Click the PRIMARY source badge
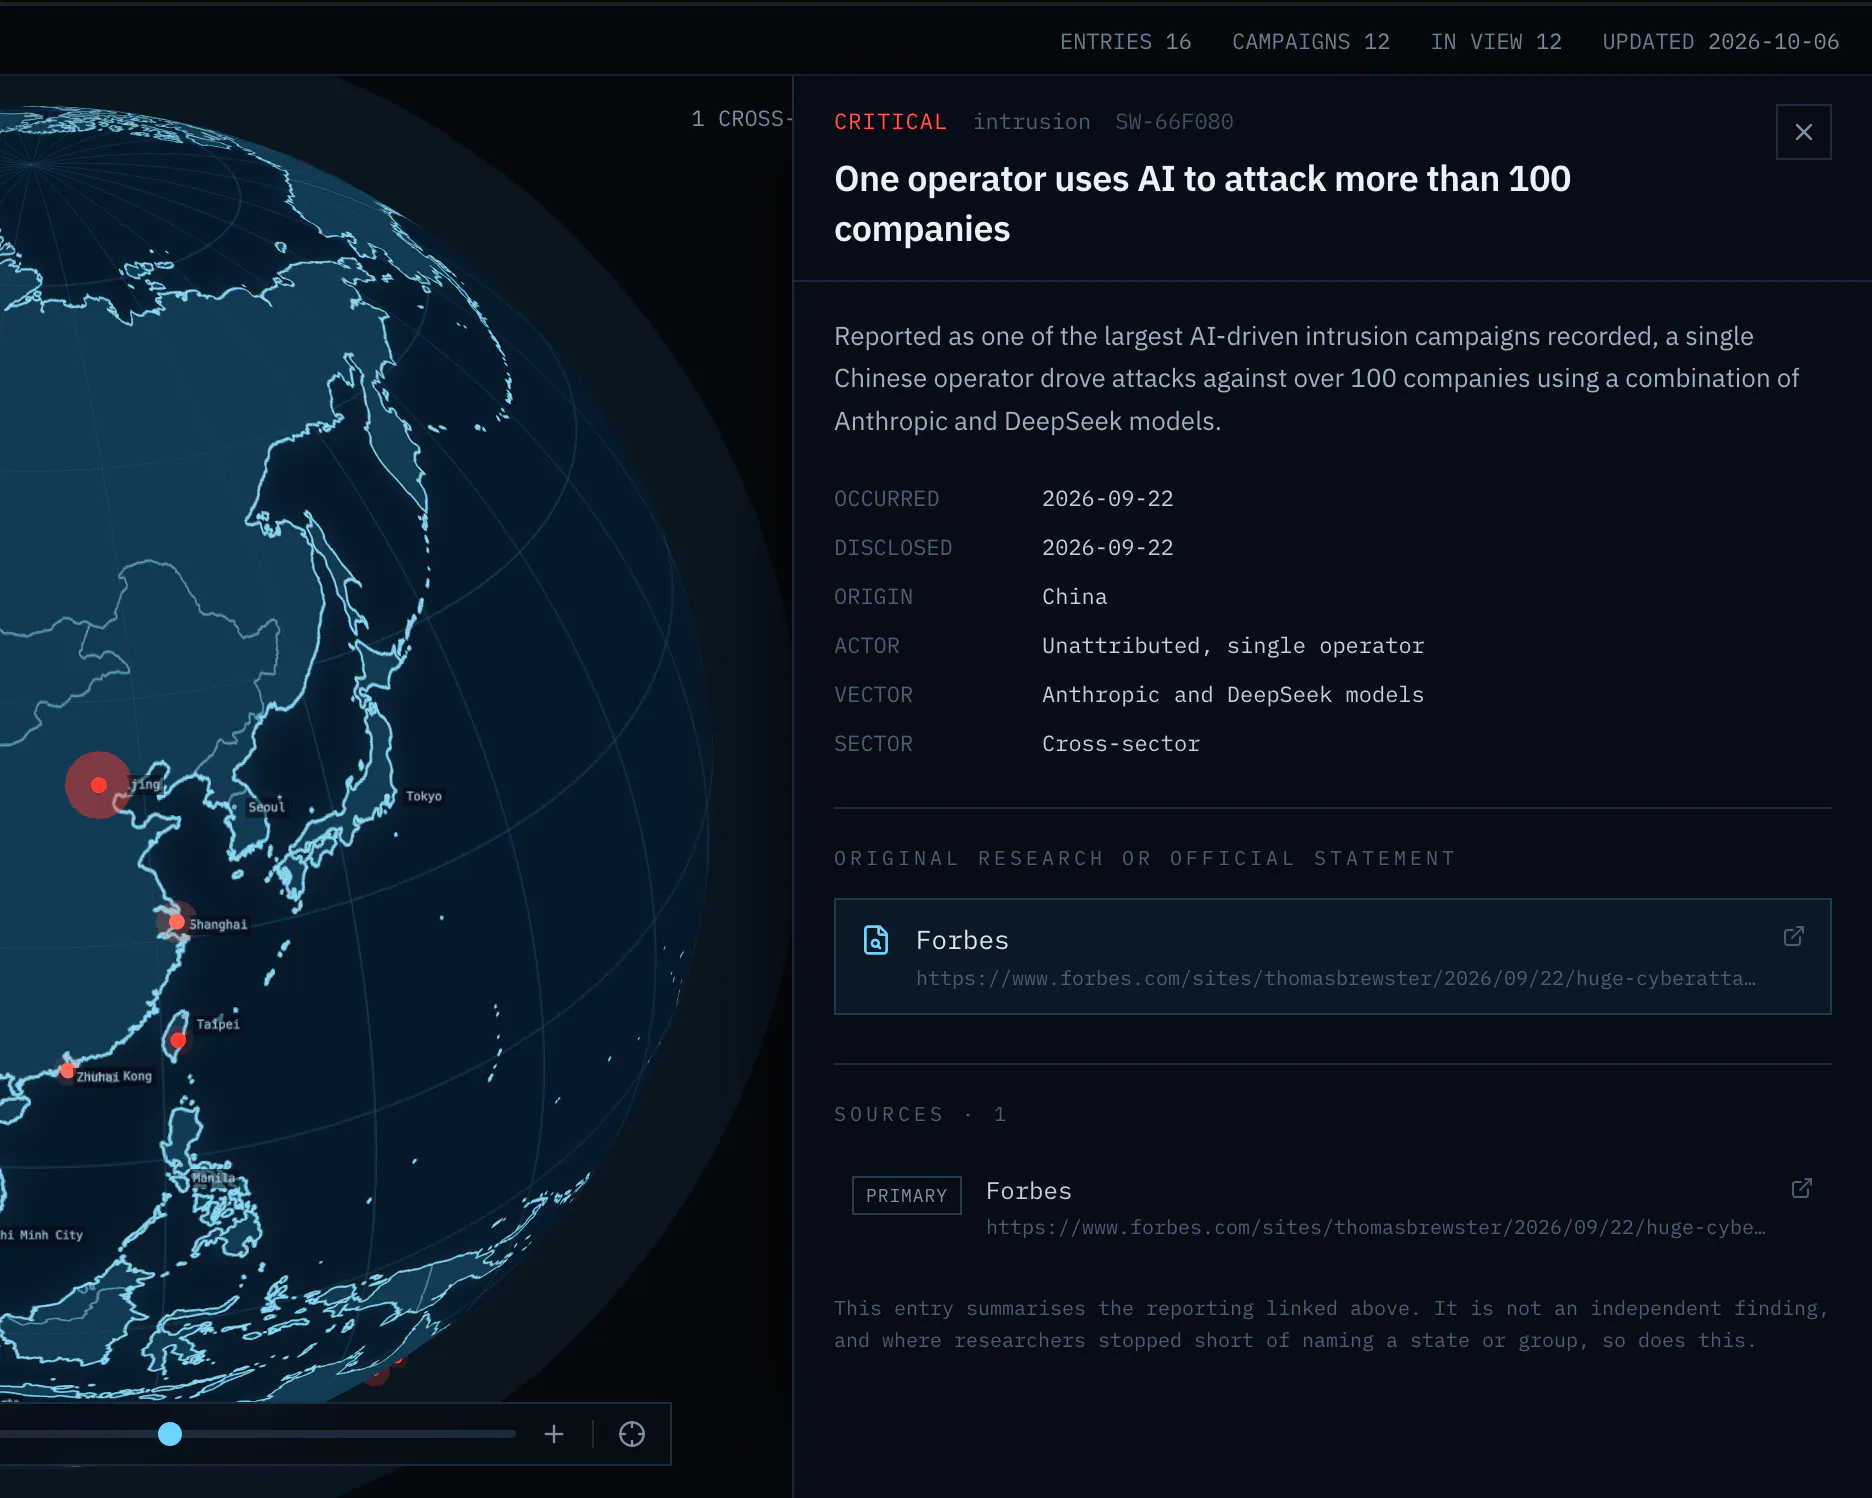Viewport: 1872px width, 1498px height. pyautogui.click(x=907, y=1195)
